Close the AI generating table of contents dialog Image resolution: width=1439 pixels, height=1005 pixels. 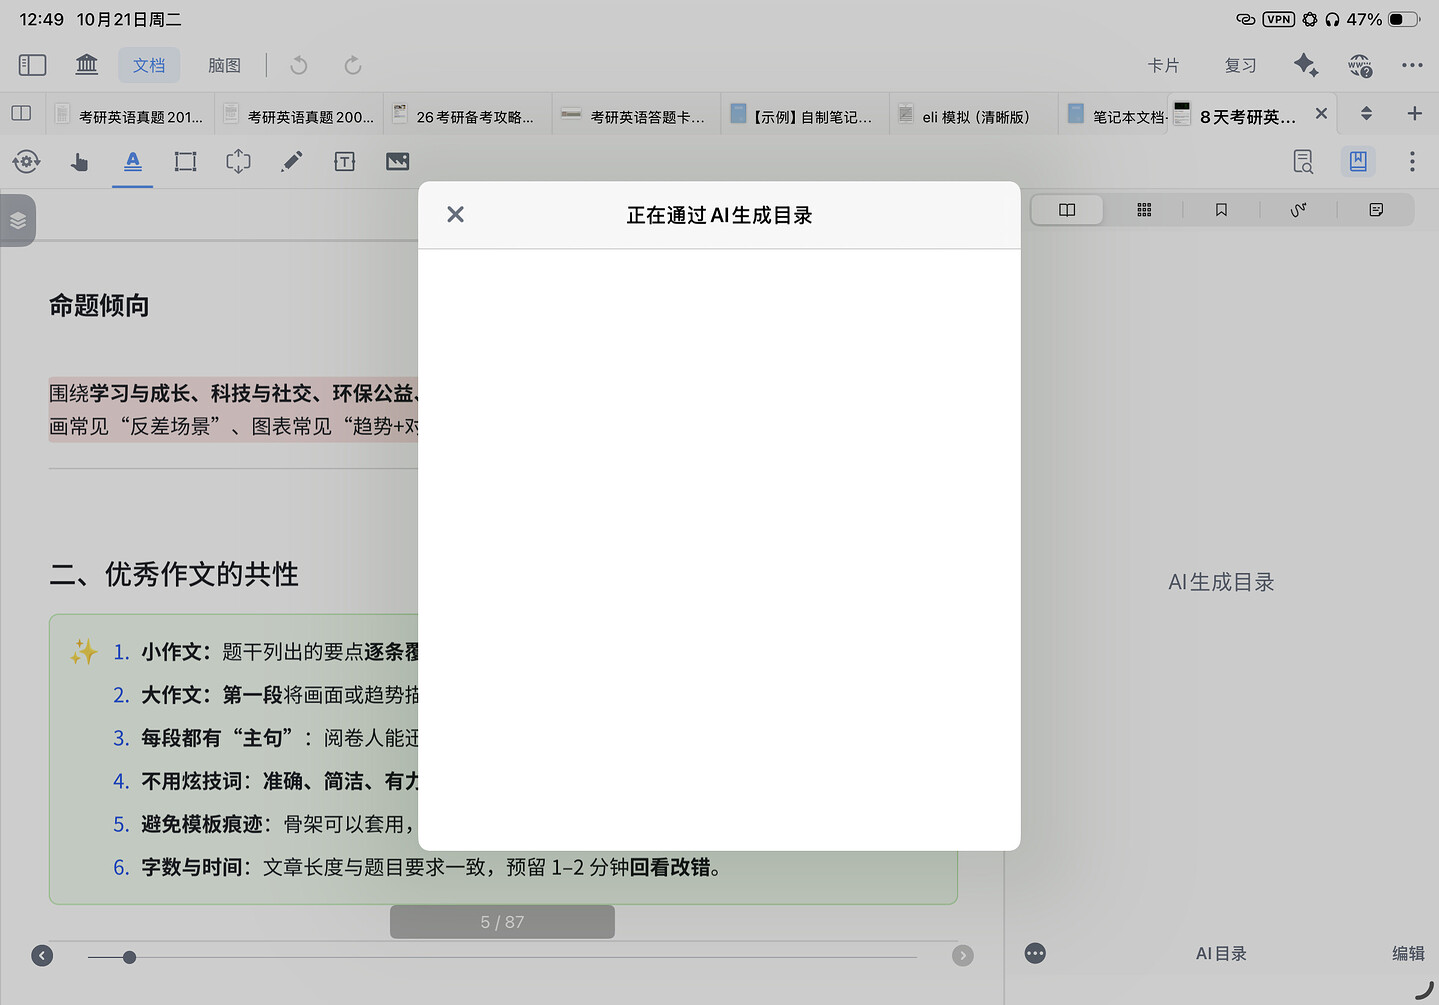coord(455,214)
